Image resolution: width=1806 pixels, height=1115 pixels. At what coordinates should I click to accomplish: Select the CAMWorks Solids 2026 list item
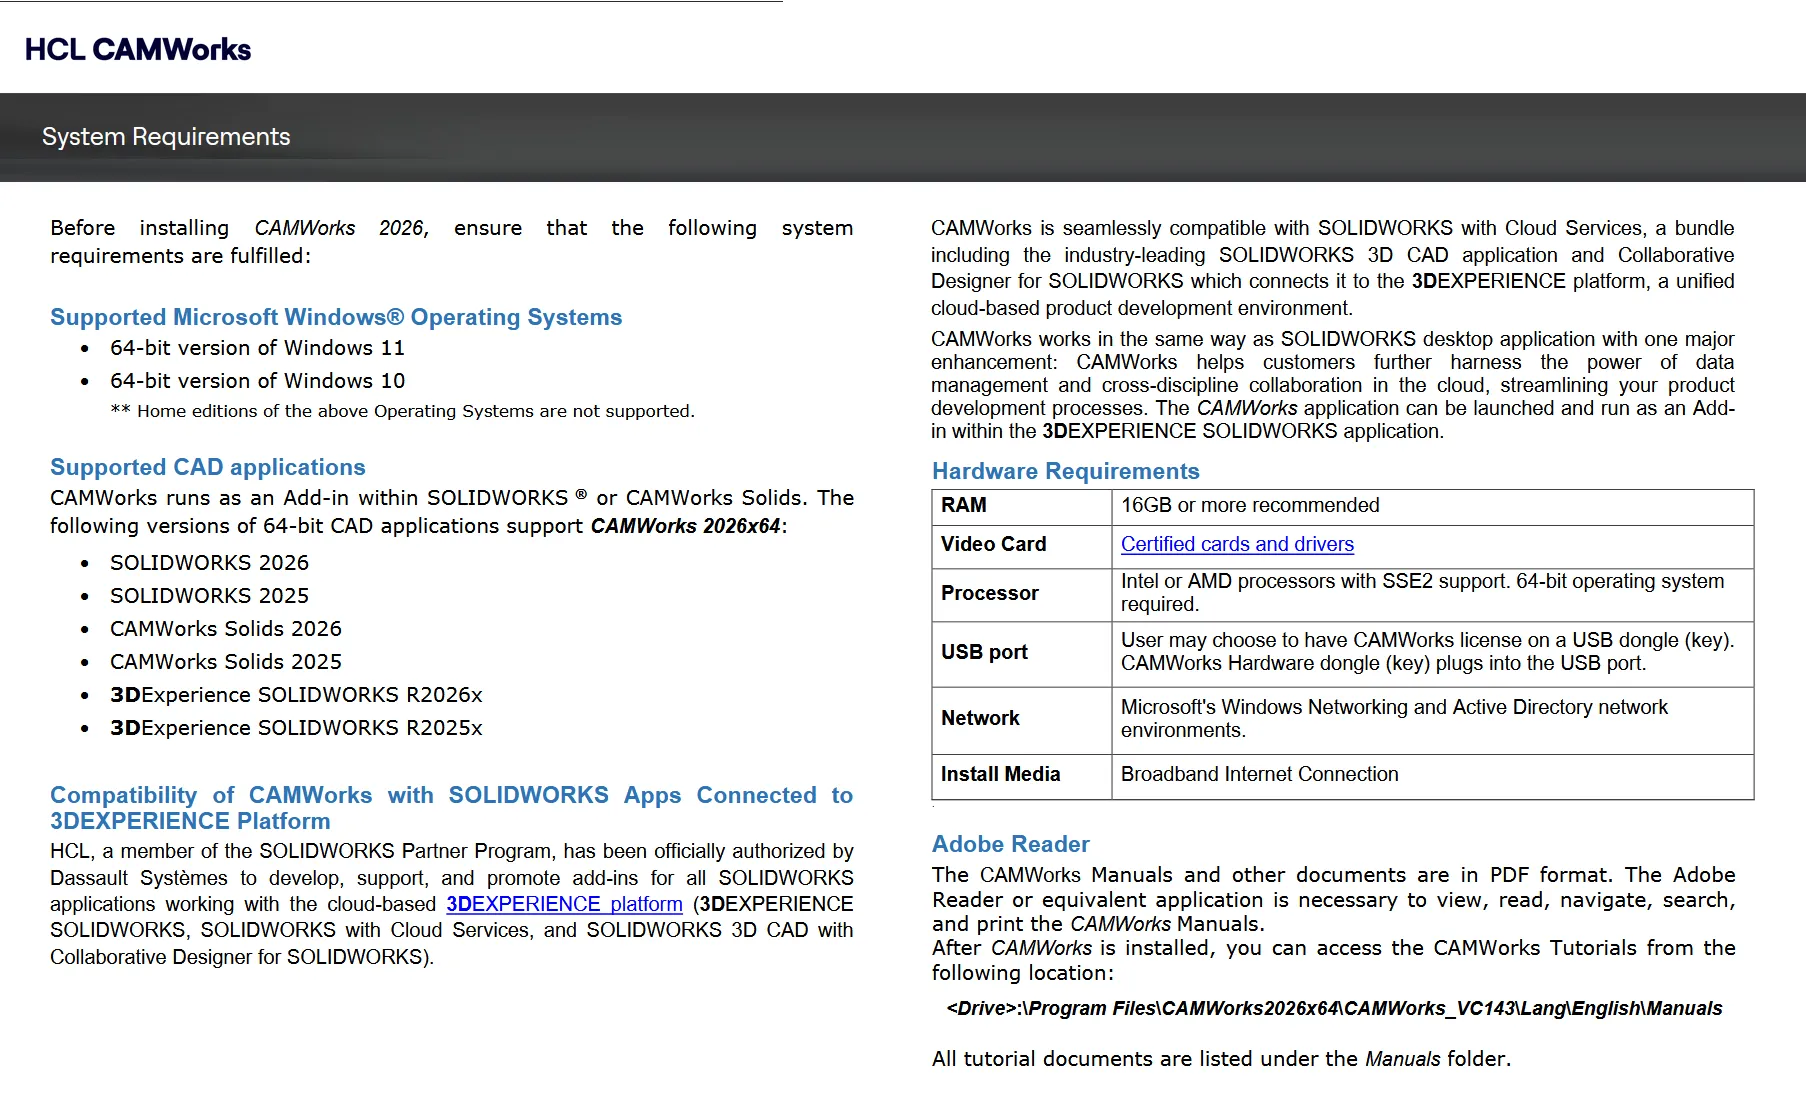click(226, 629)
